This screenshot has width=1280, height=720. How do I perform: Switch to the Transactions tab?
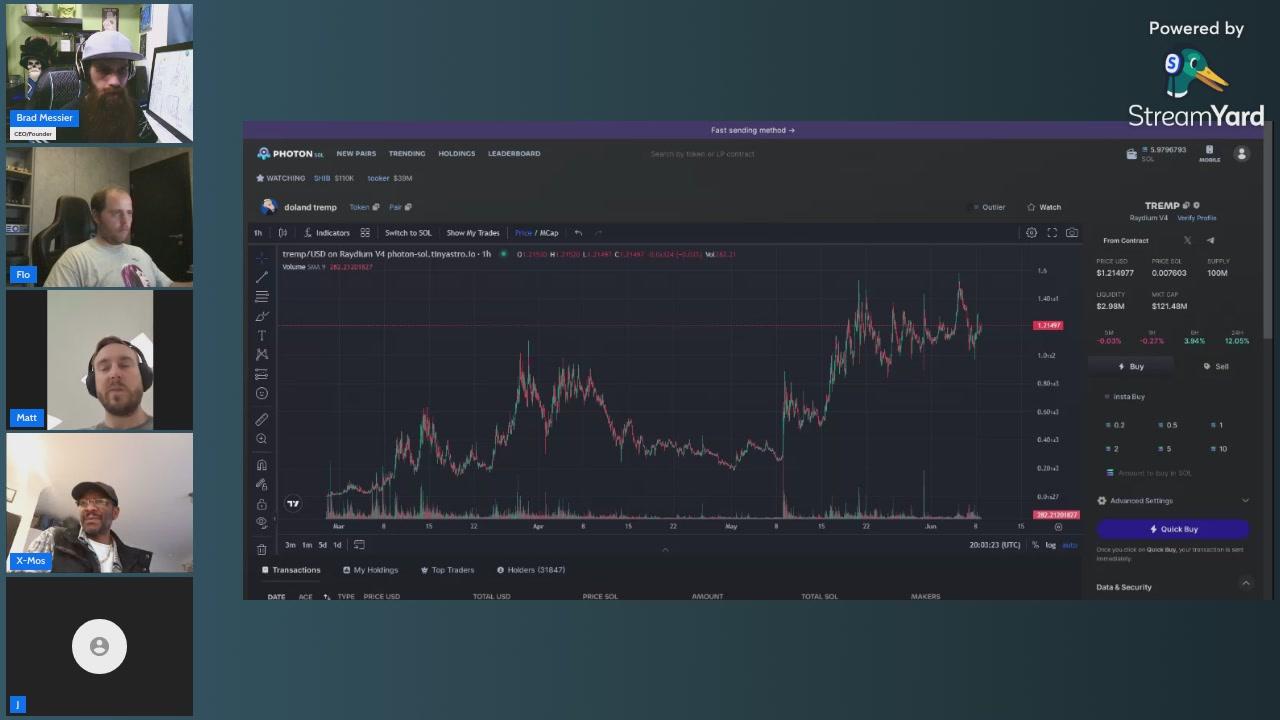292,570
